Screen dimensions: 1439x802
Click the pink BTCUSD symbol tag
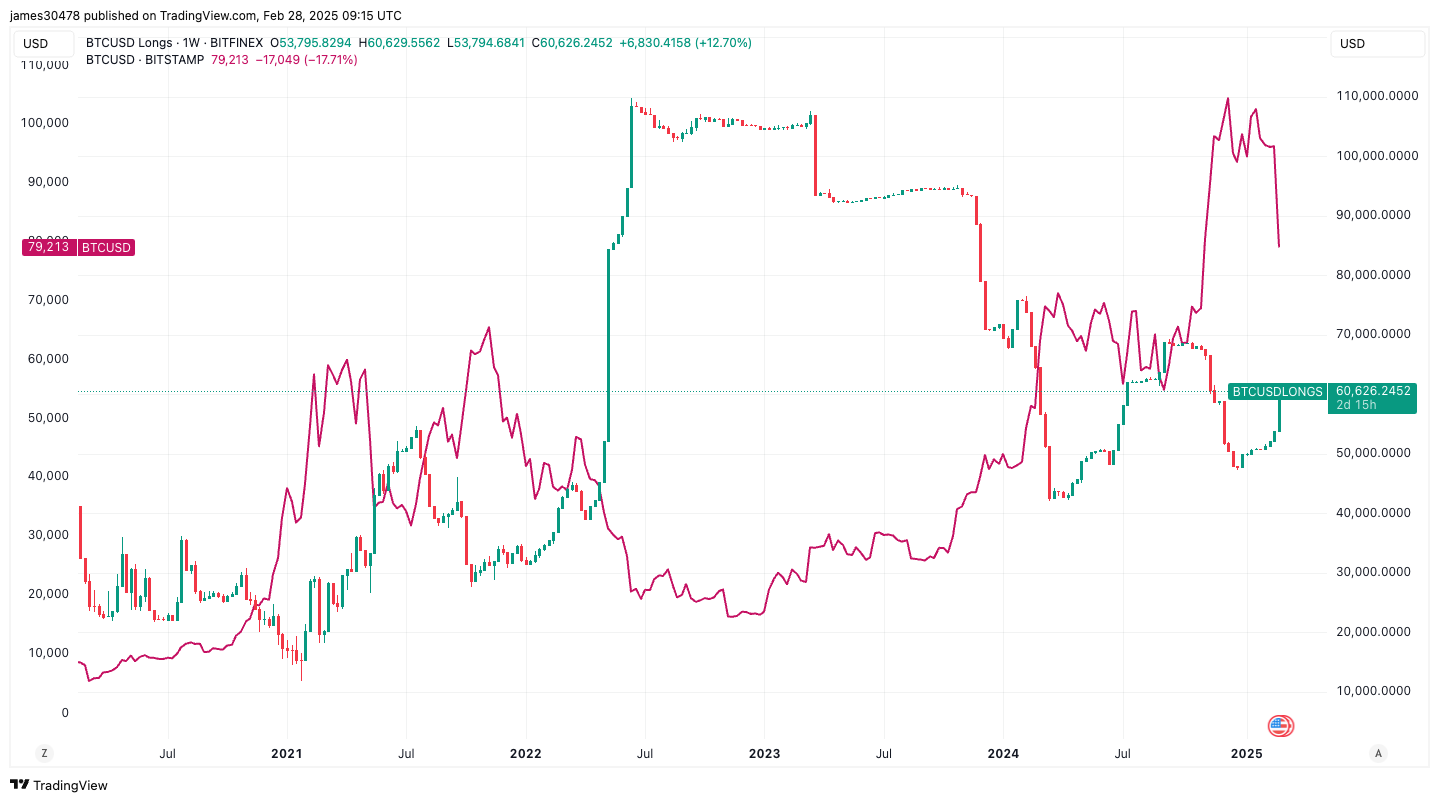[107, 247]
